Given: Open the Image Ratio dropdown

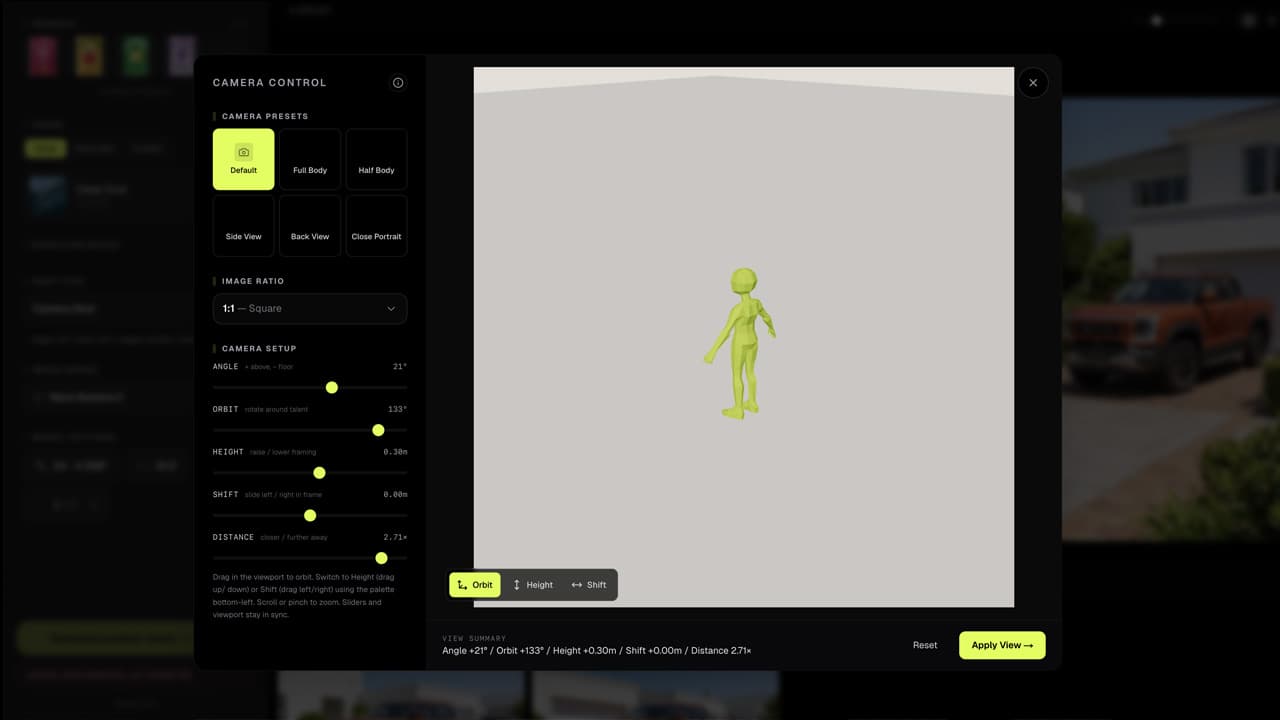Looking at the screenshot, I should pyautogui.click(x=310, y=309).
